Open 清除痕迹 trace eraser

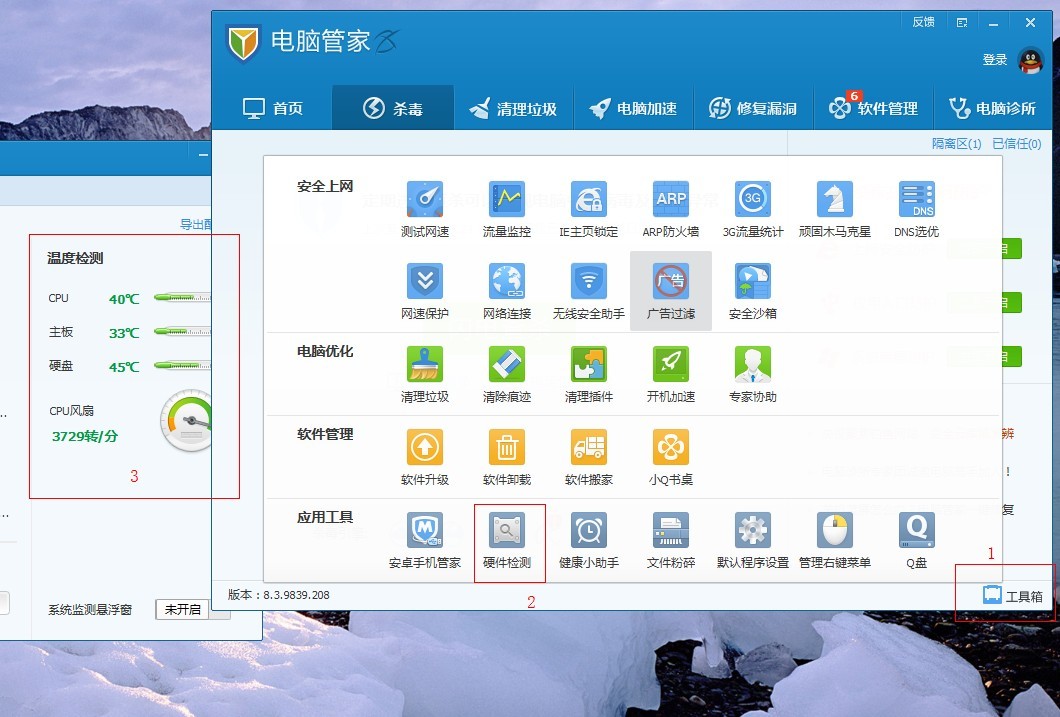tap(507, 374)
